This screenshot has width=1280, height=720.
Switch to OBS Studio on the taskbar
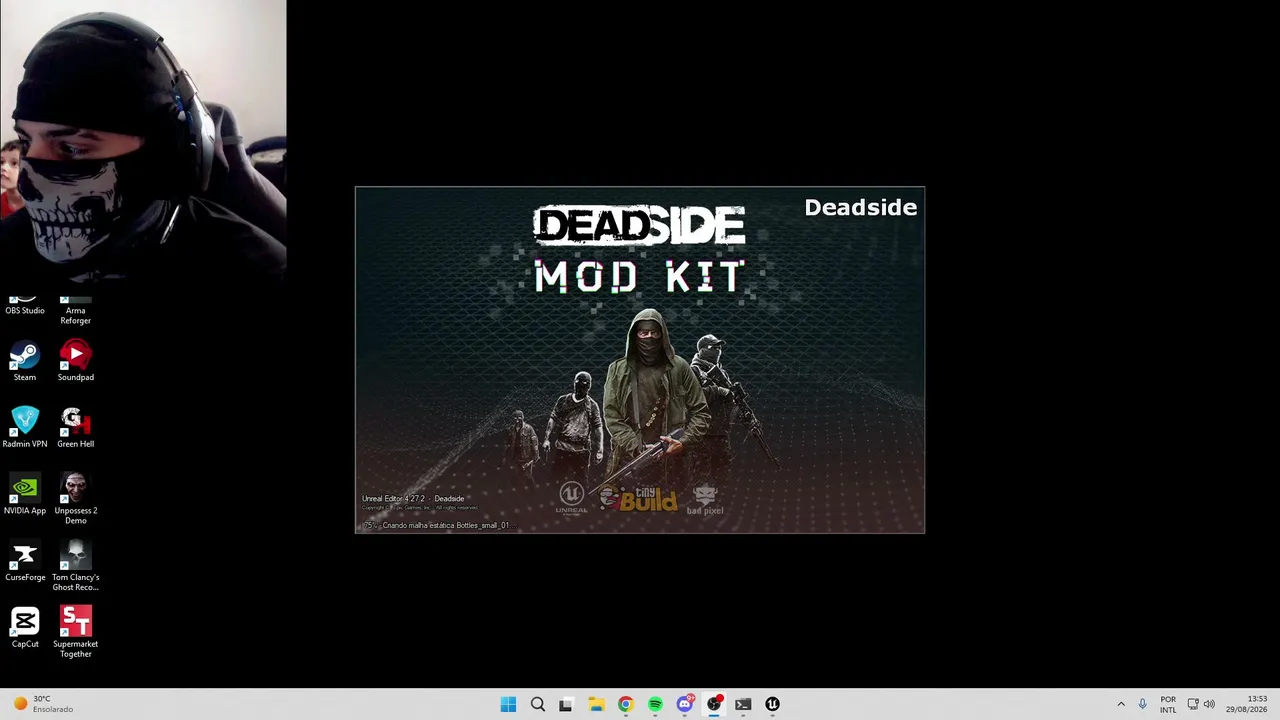point(714,704)
